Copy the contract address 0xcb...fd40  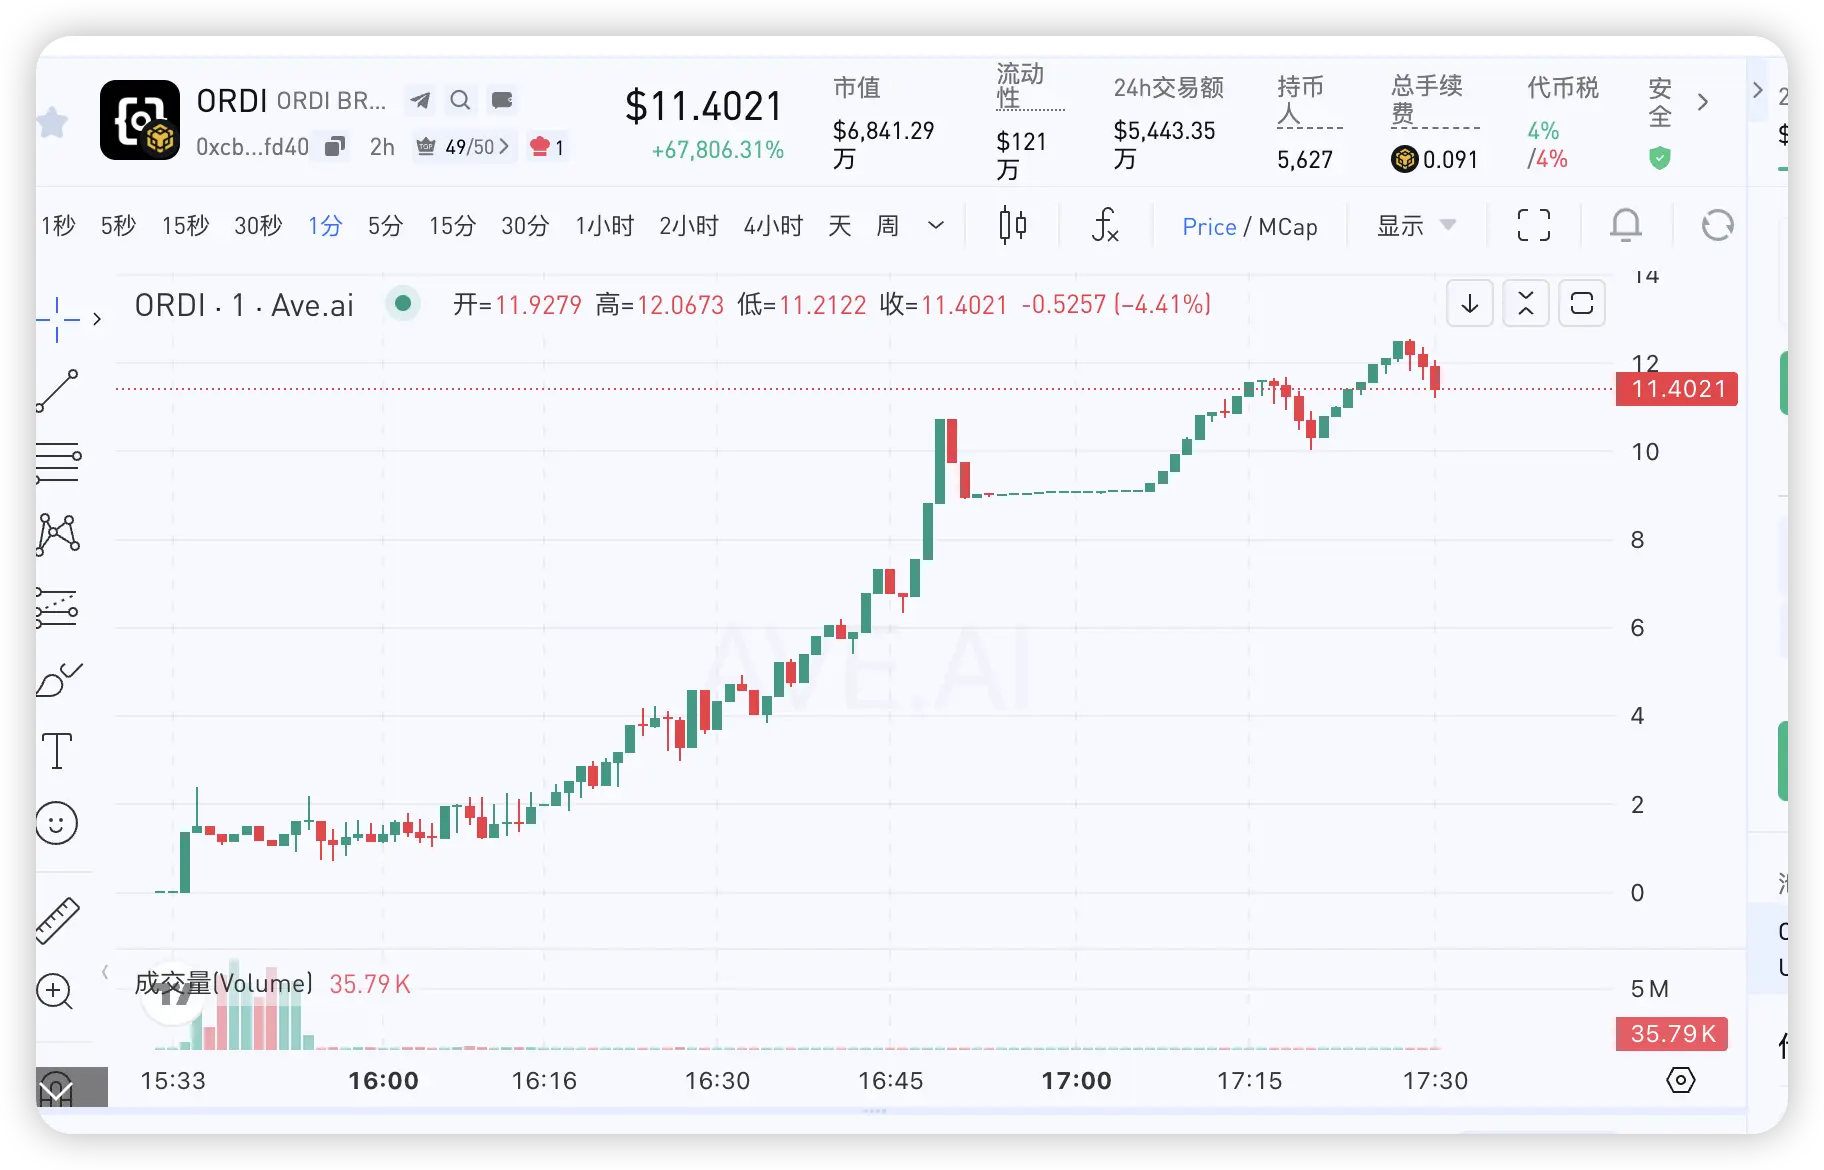tap(335, 147)
